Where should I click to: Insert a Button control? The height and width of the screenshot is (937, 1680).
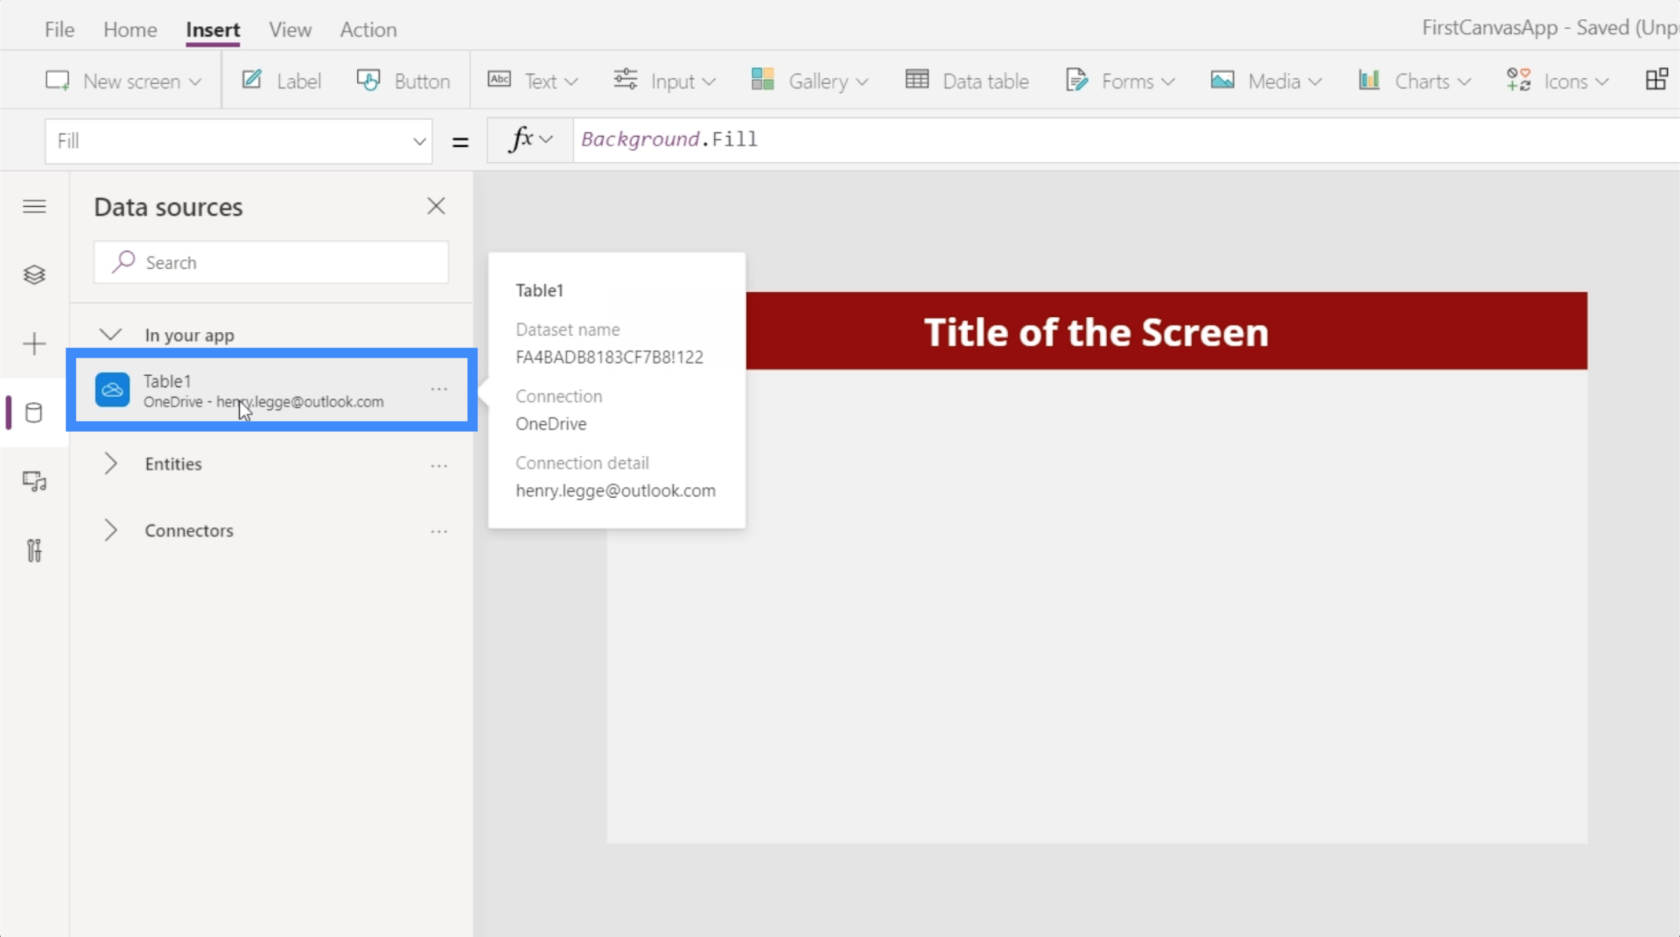point(404,81)
